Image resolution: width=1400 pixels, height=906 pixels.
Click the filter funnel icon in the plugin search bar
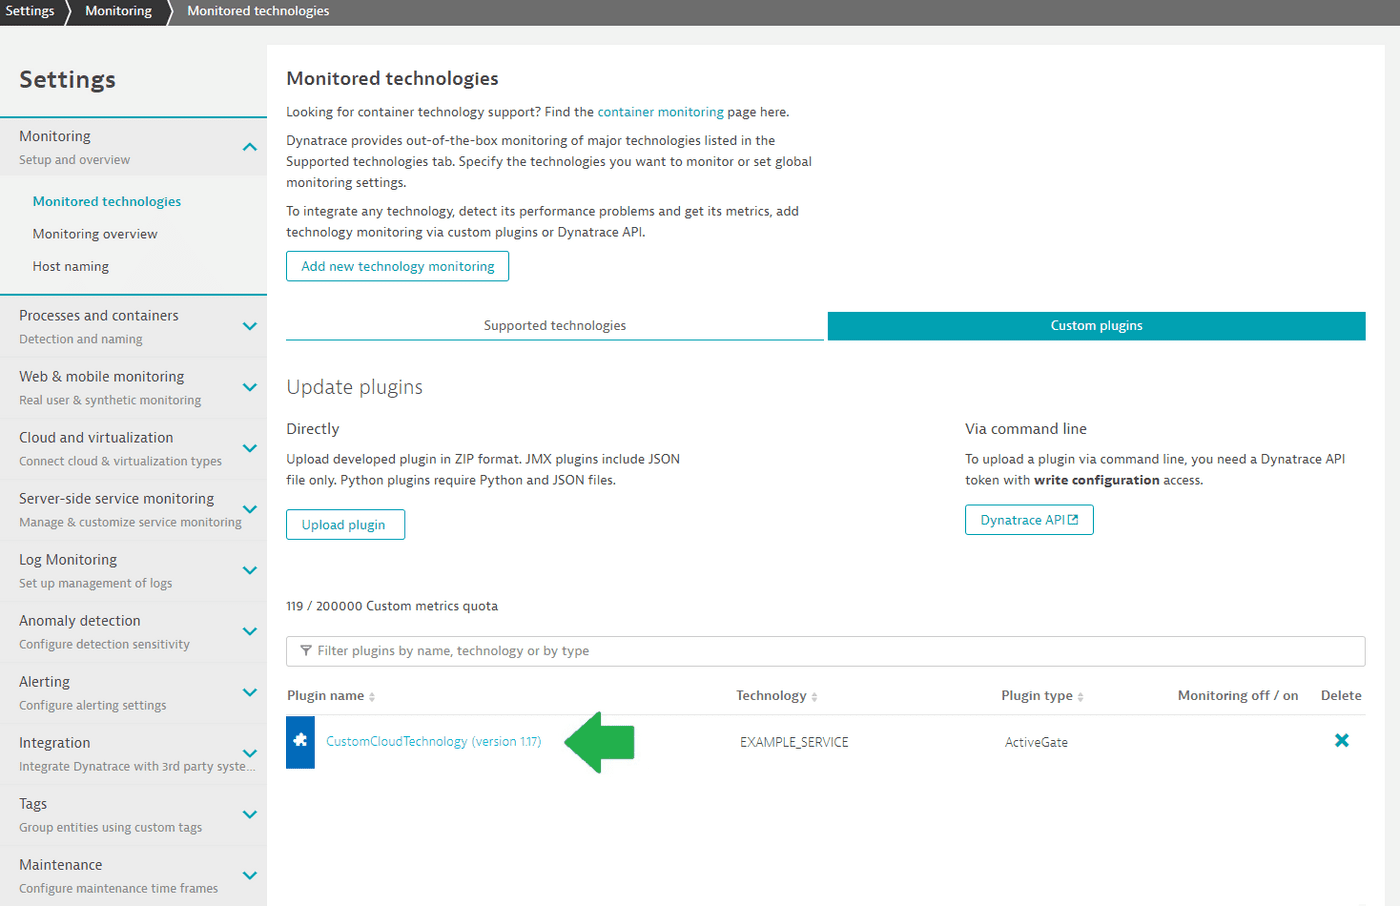pos(306,651)
